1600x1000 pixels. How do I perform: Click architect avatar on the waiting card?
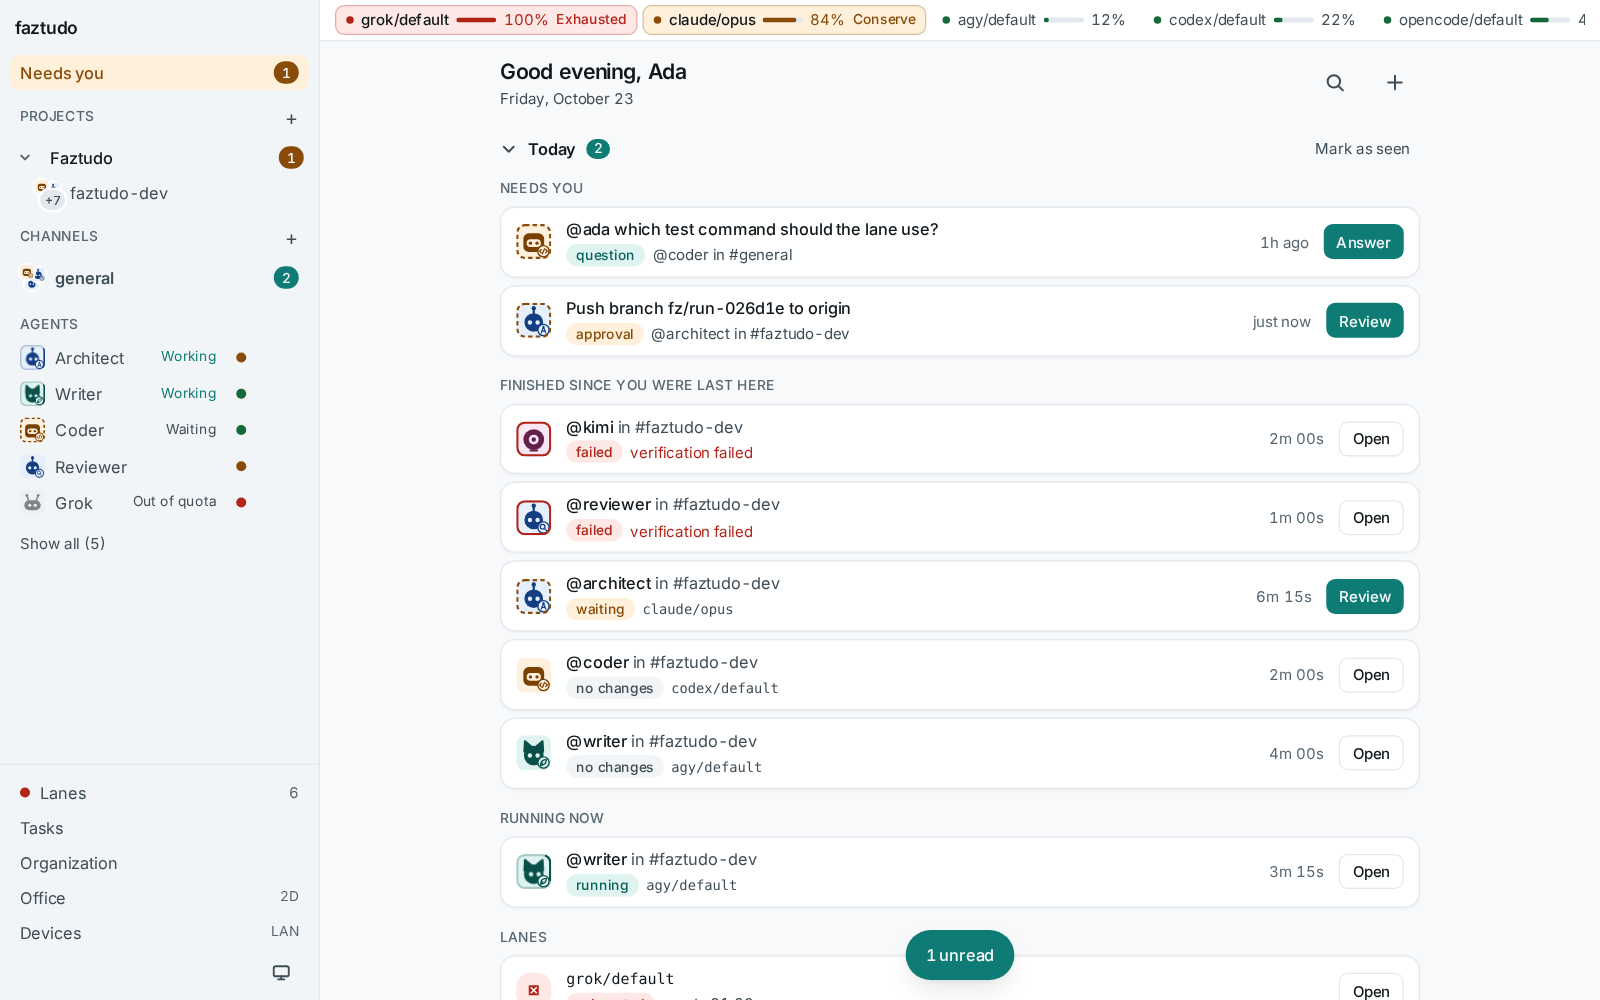click(x=534, y=597)
